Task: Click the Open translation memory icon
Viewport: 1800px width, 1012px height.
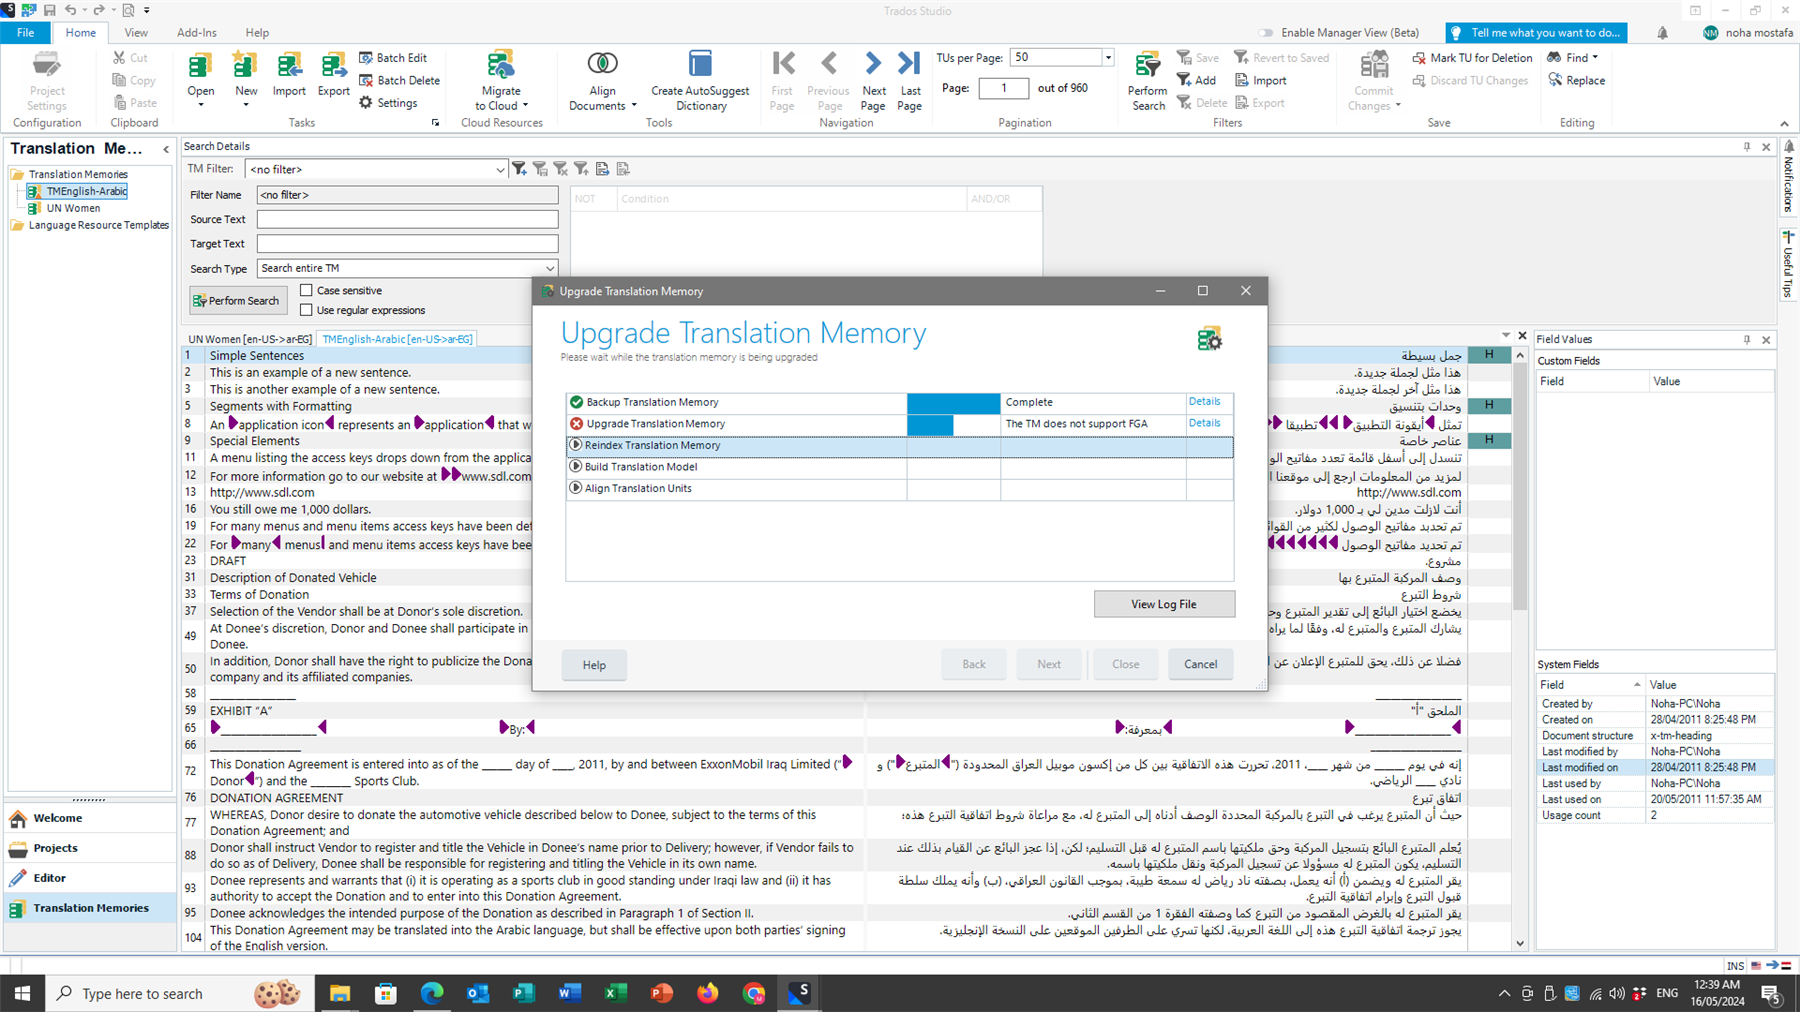Action: (200, 66)
